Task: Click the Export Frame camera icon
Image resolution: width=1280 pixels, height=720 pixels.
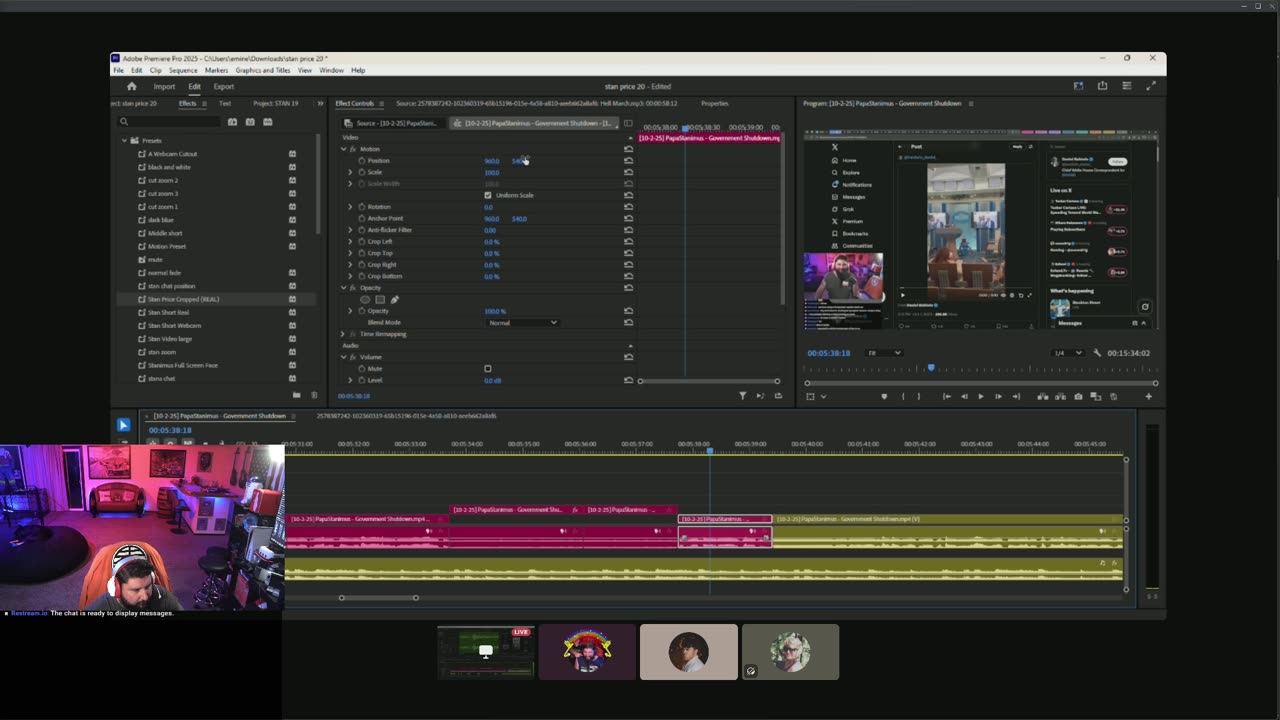Action: [1078, 397]
